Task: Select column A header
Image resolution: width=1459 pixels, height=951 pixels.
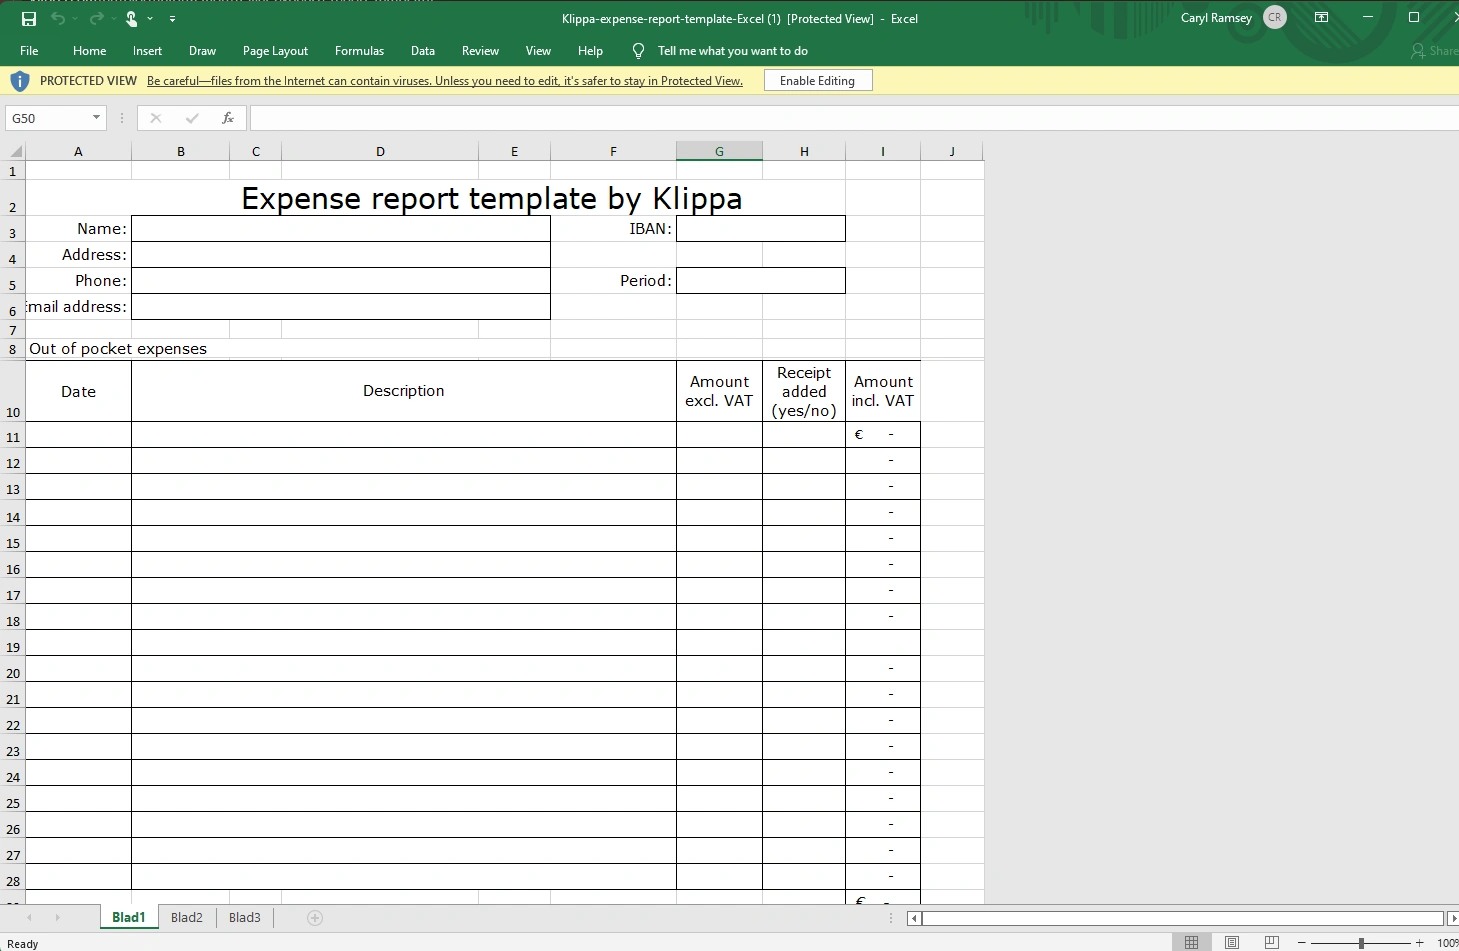Action: (x=78, y=152)
